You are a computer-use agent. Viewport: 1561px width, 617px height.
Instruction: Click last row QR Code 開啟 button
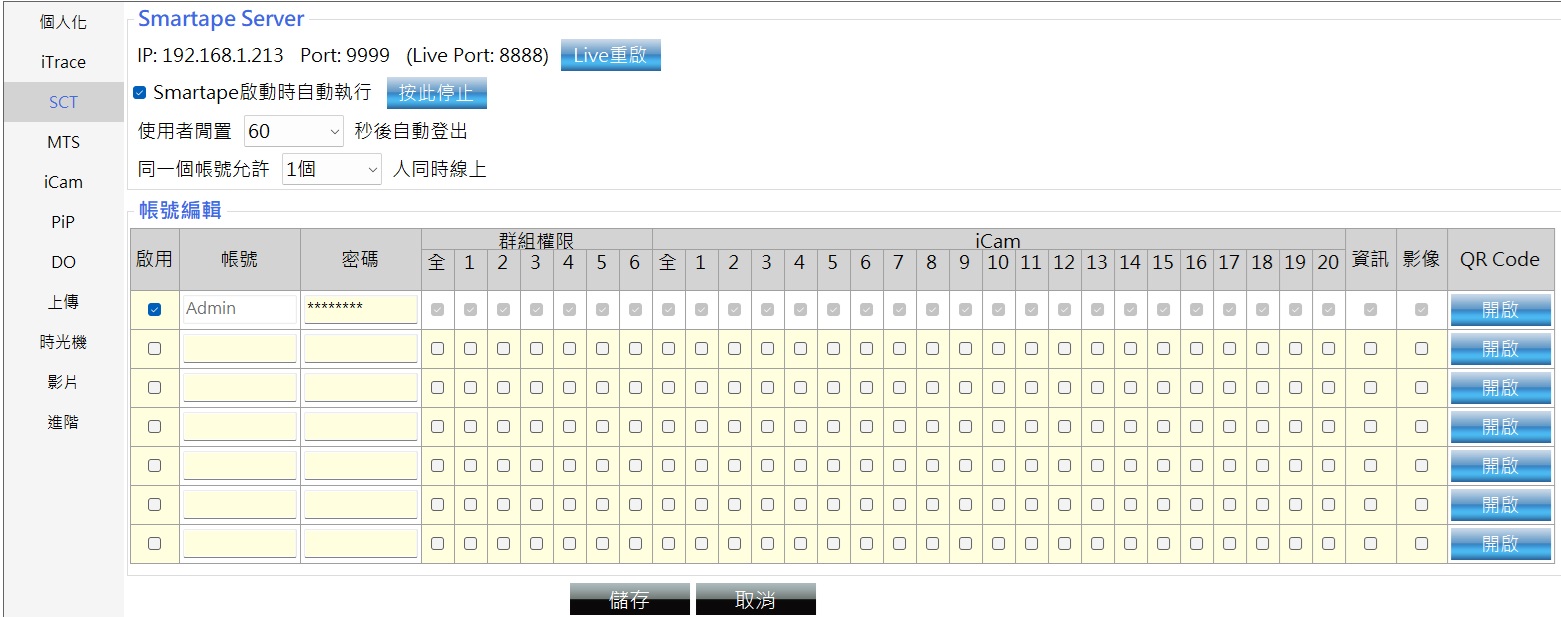pos(1500,544)
